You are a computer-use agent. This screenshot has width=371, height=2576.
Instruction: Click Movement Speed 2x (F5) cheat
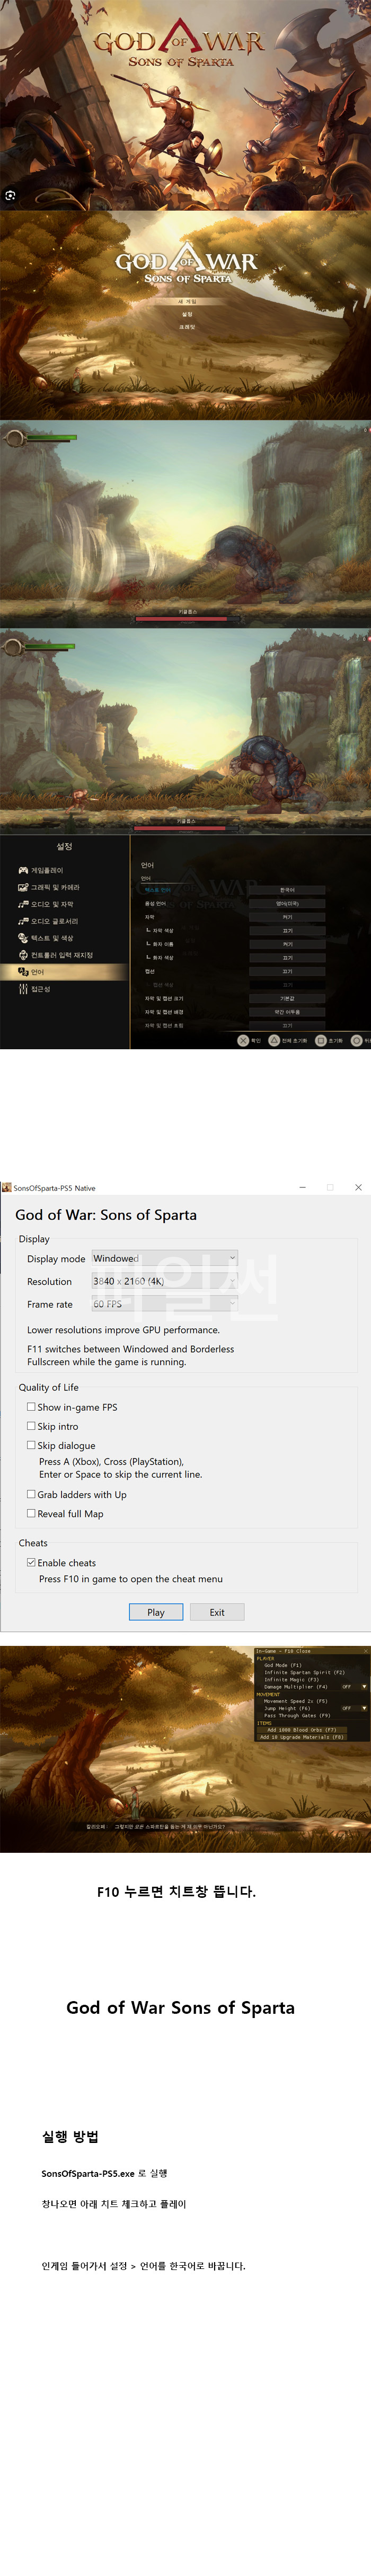coord(295,1701)
